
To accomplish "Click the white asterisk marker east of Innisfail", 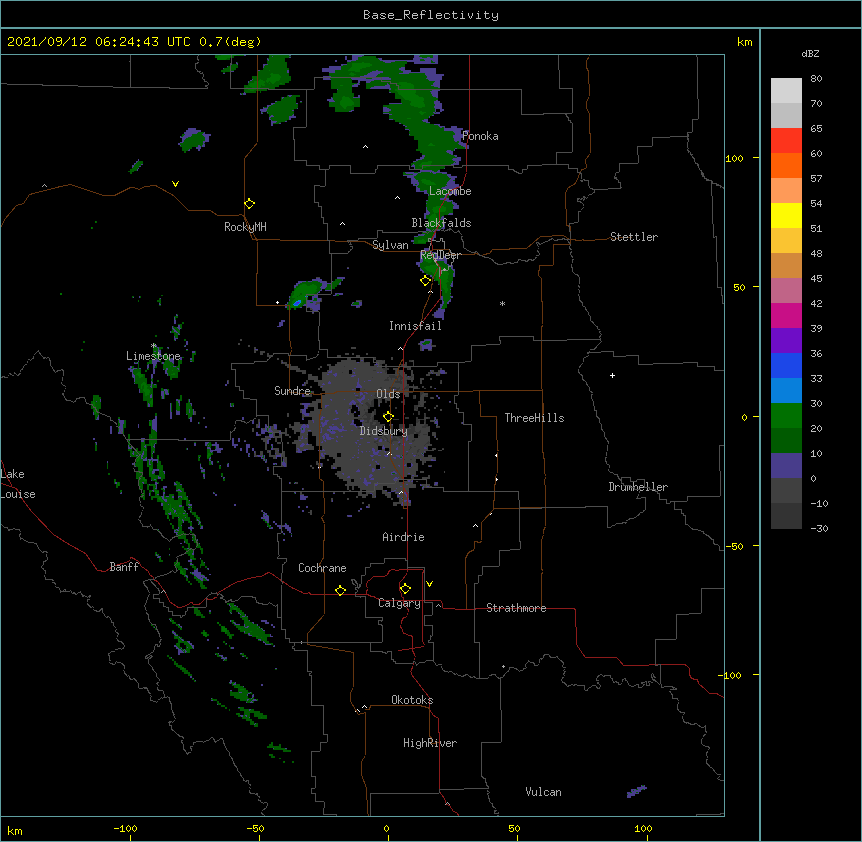I will click(502, 303).
